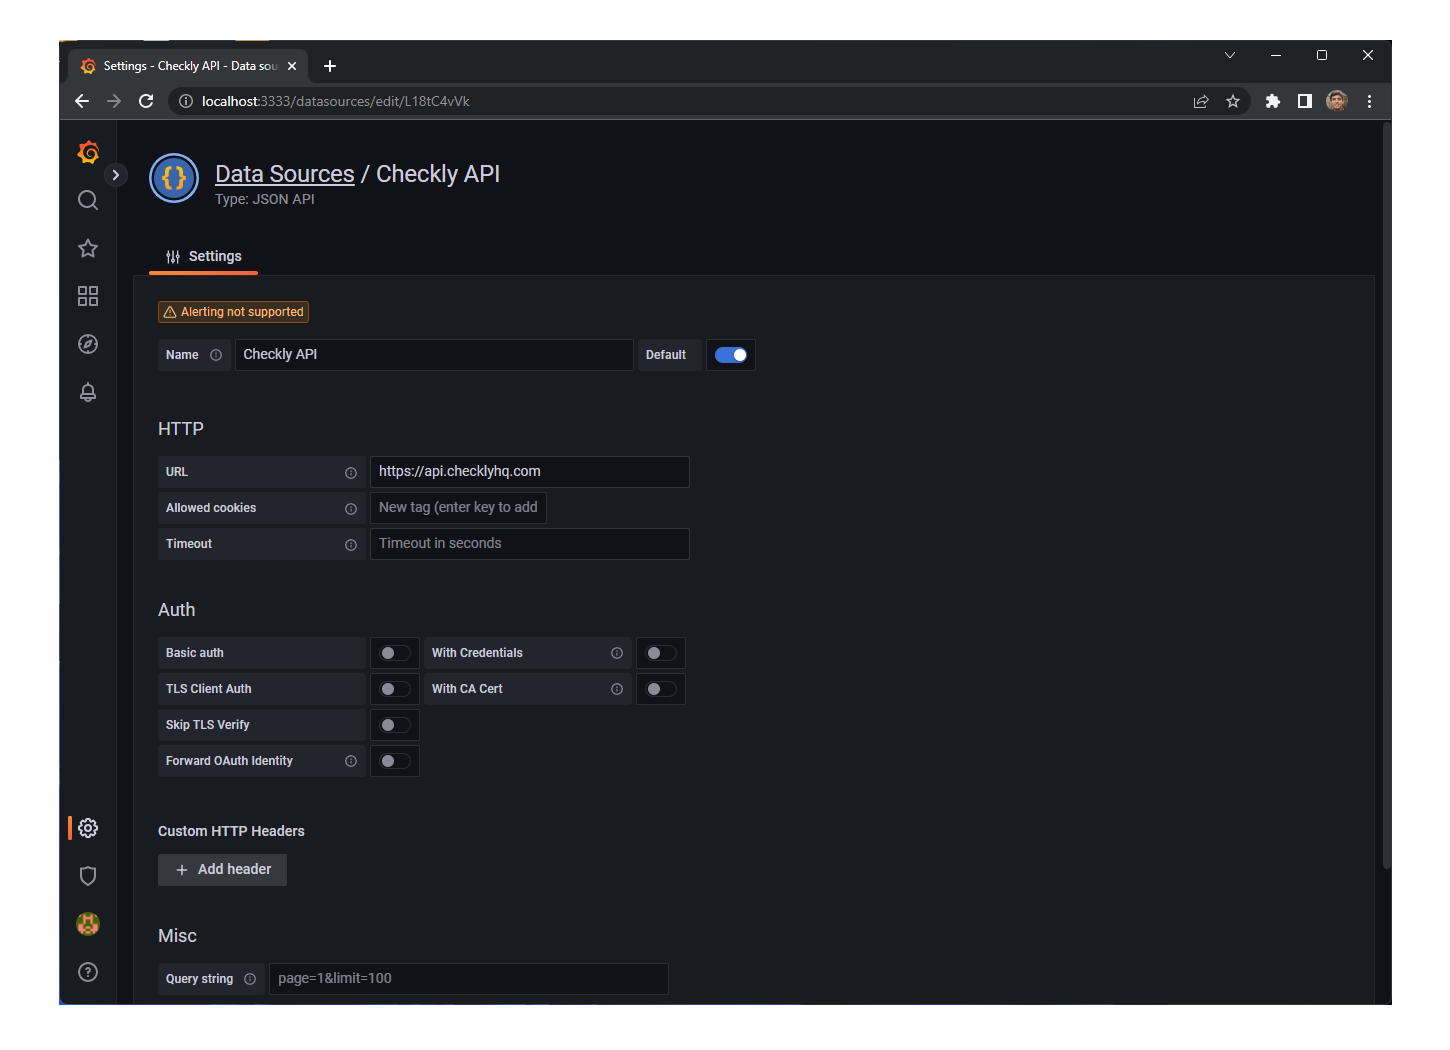Open the browser tab search caret

1229,55
